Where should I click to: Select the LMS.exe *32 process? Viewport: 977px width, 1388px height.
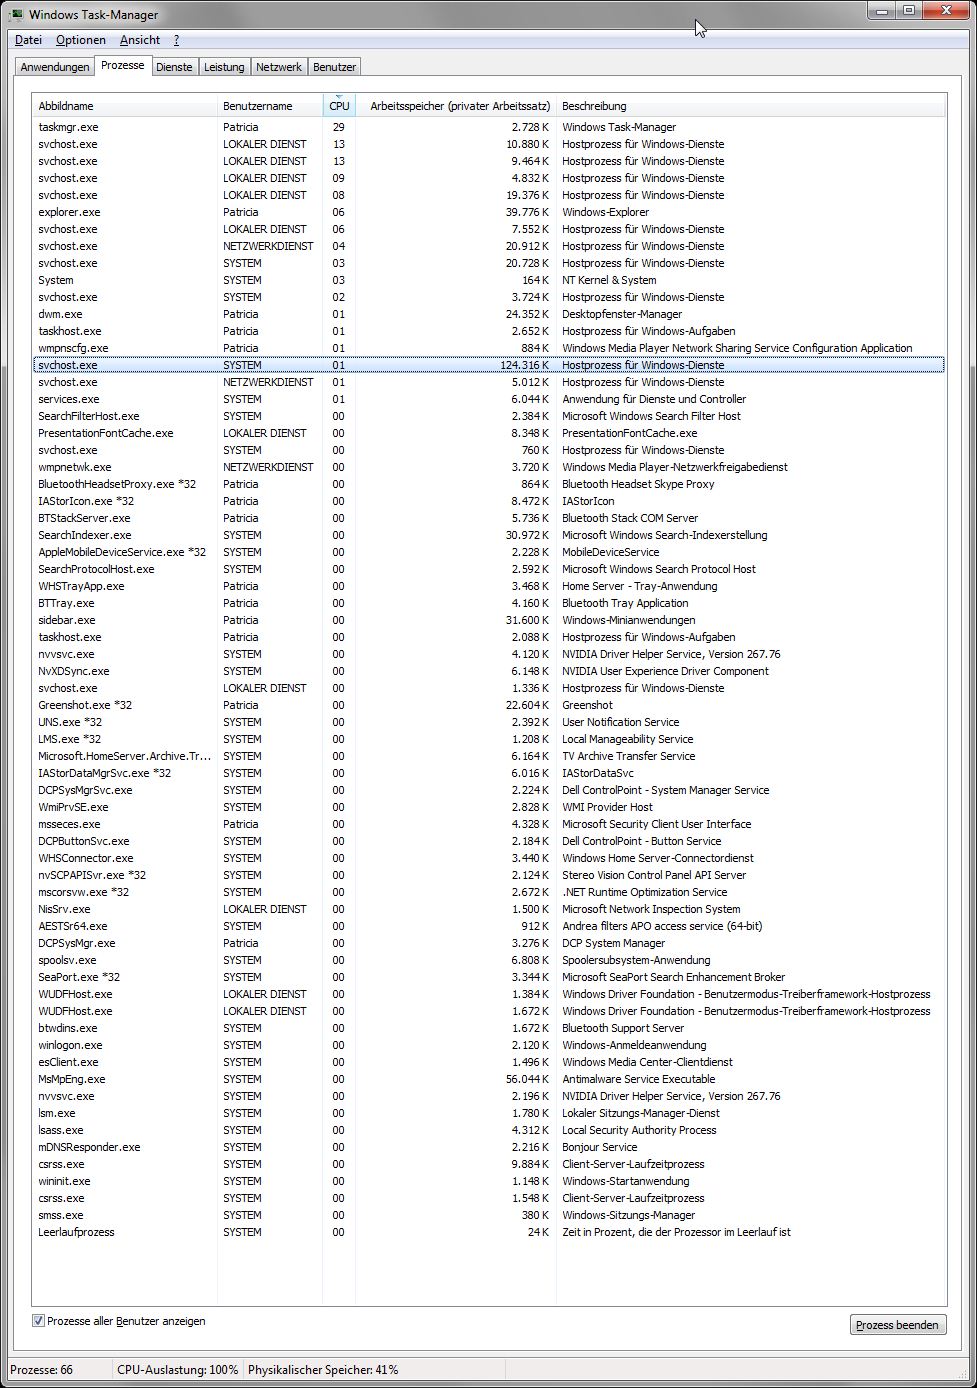(489, 739)
